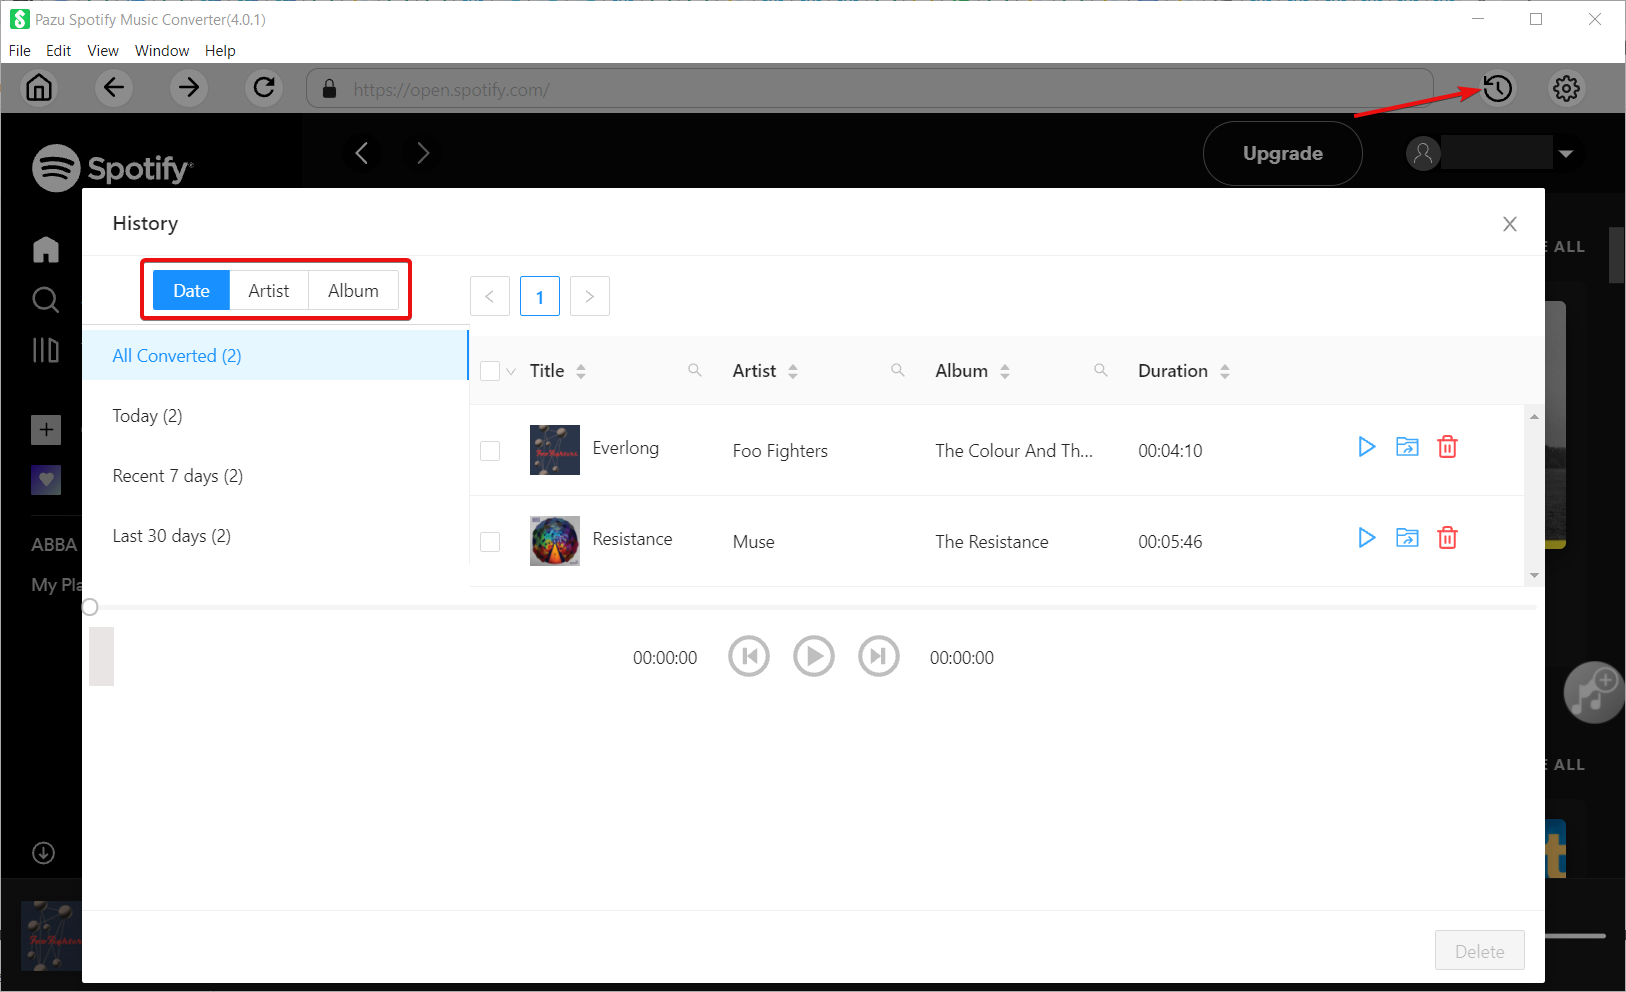This screenshot has height=992, width=1626.
Task: Open Liked Songs heart icon
Action: point(46,480)
